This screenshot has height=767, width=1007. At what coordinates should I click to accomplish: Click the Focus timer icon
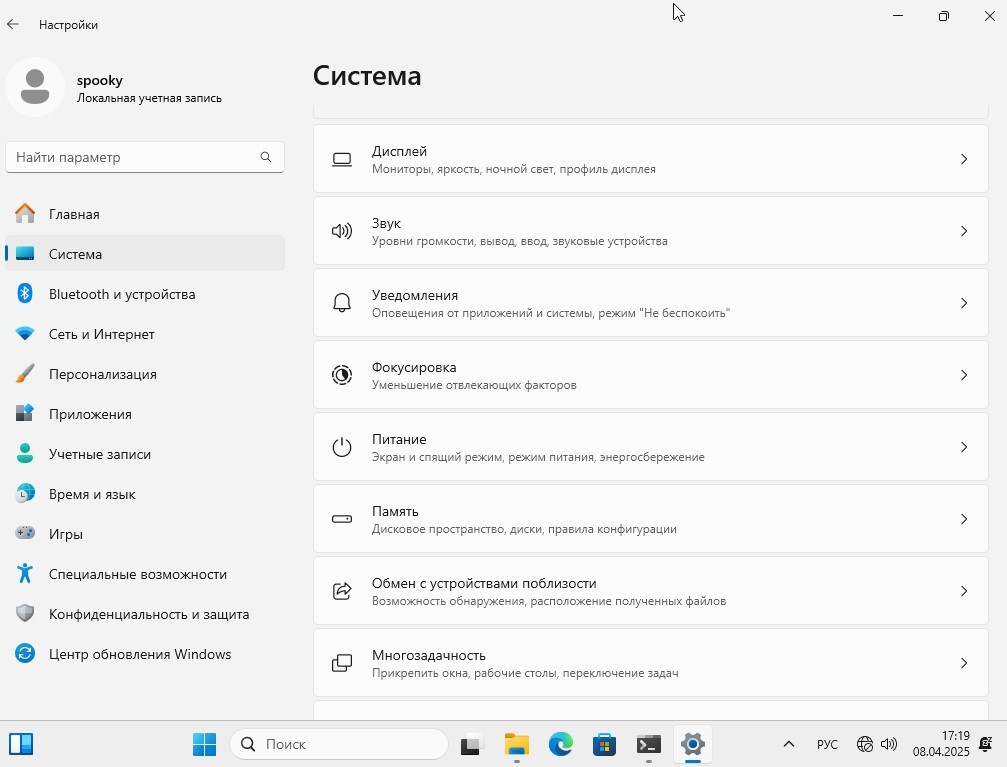point(342,375)
